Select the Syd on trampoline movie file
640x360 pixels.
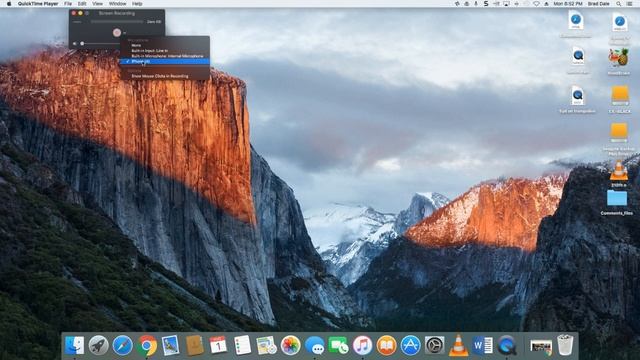pyautogui.click(x=577, y=96)
